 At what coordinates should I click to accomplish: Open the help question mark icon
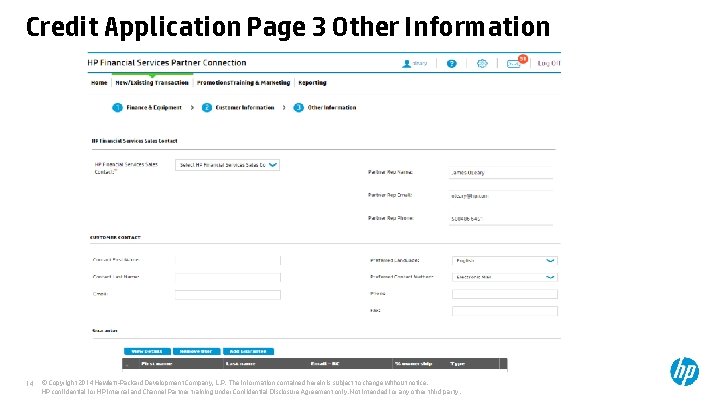click(x=452, y=64)
